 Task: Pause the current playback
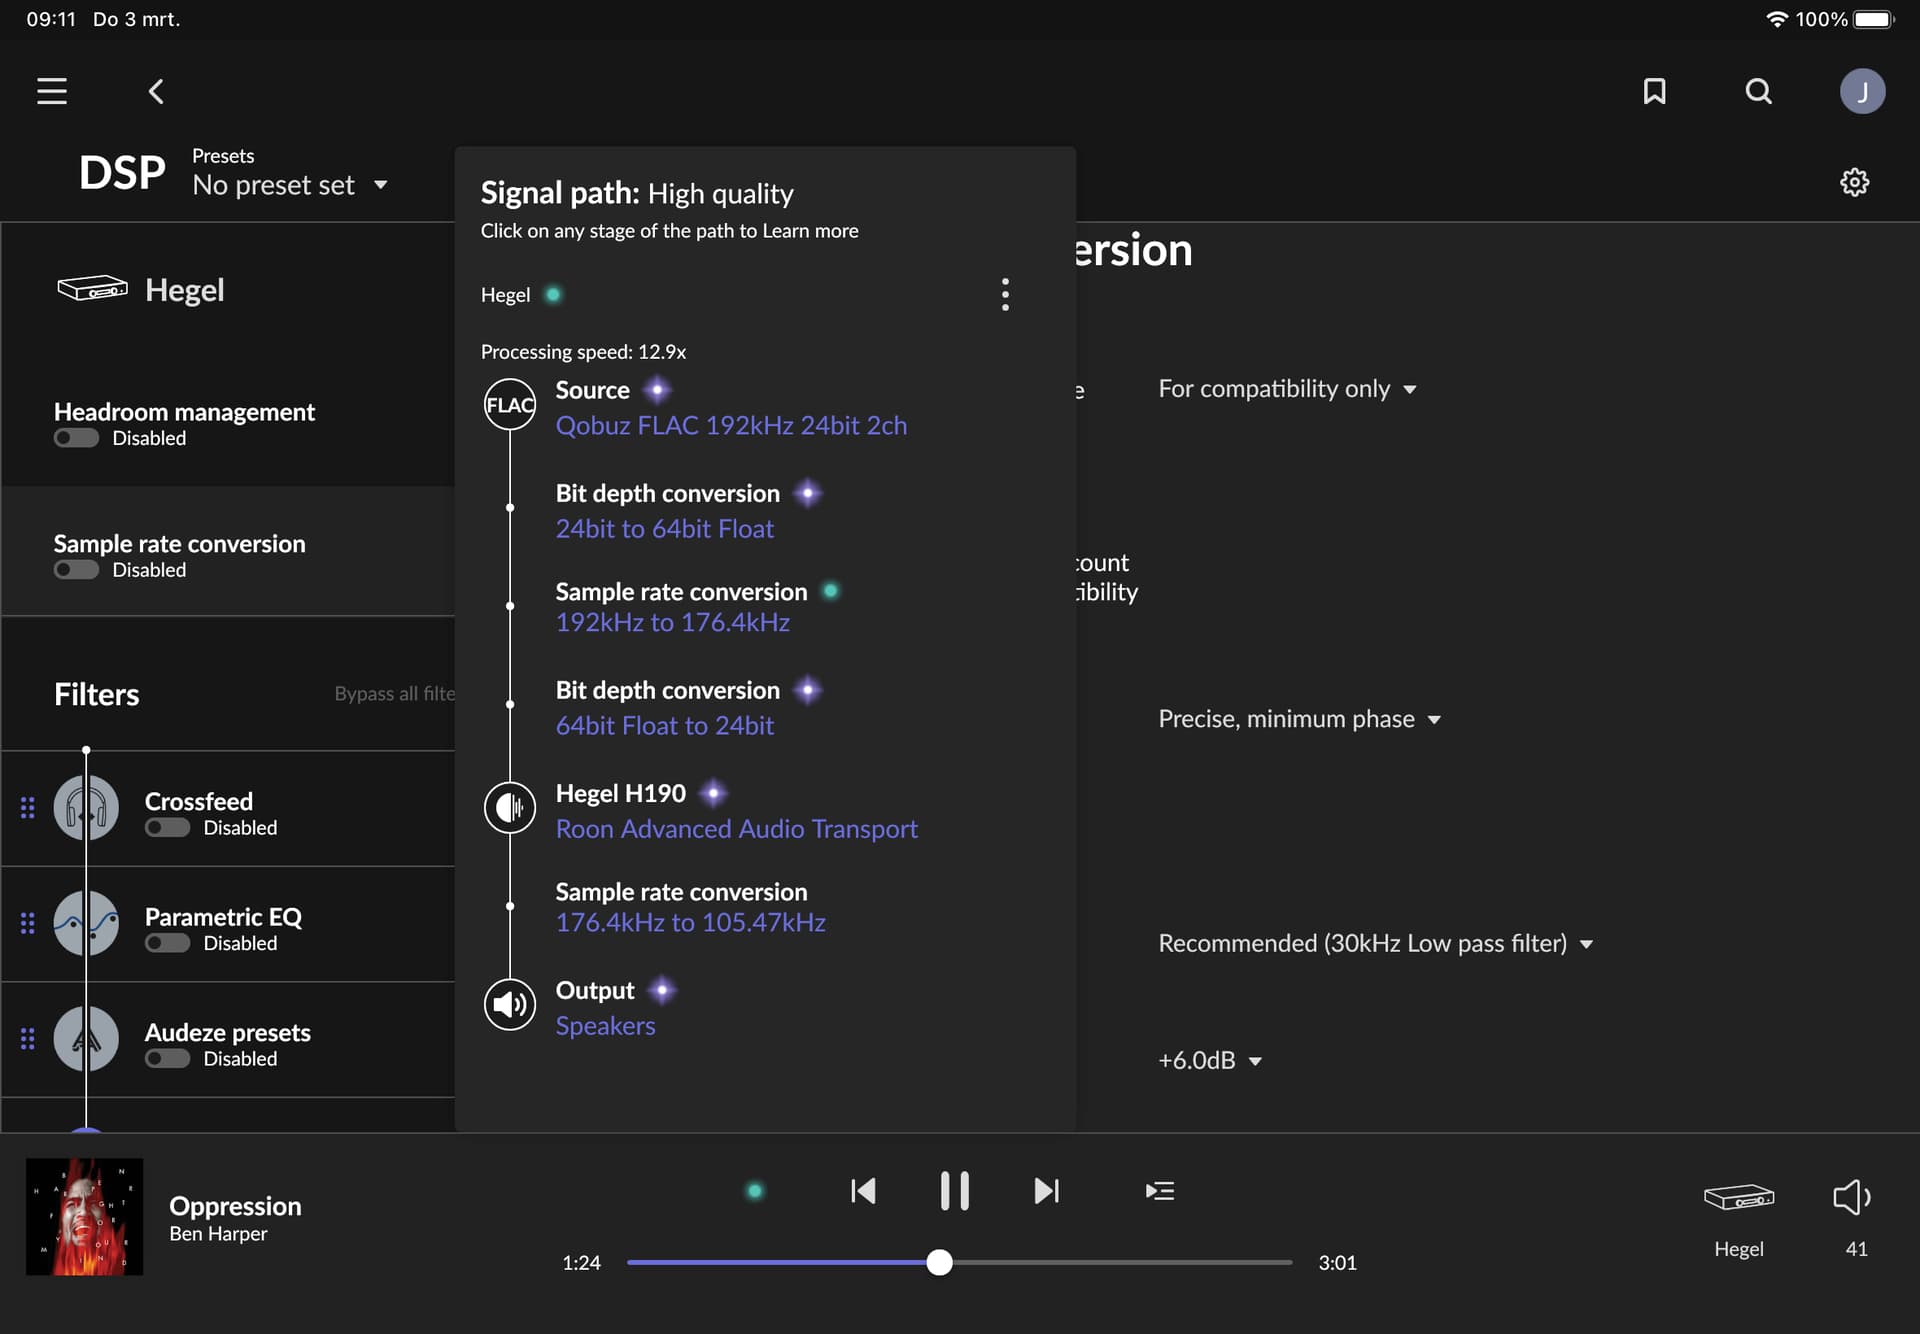955,1190
